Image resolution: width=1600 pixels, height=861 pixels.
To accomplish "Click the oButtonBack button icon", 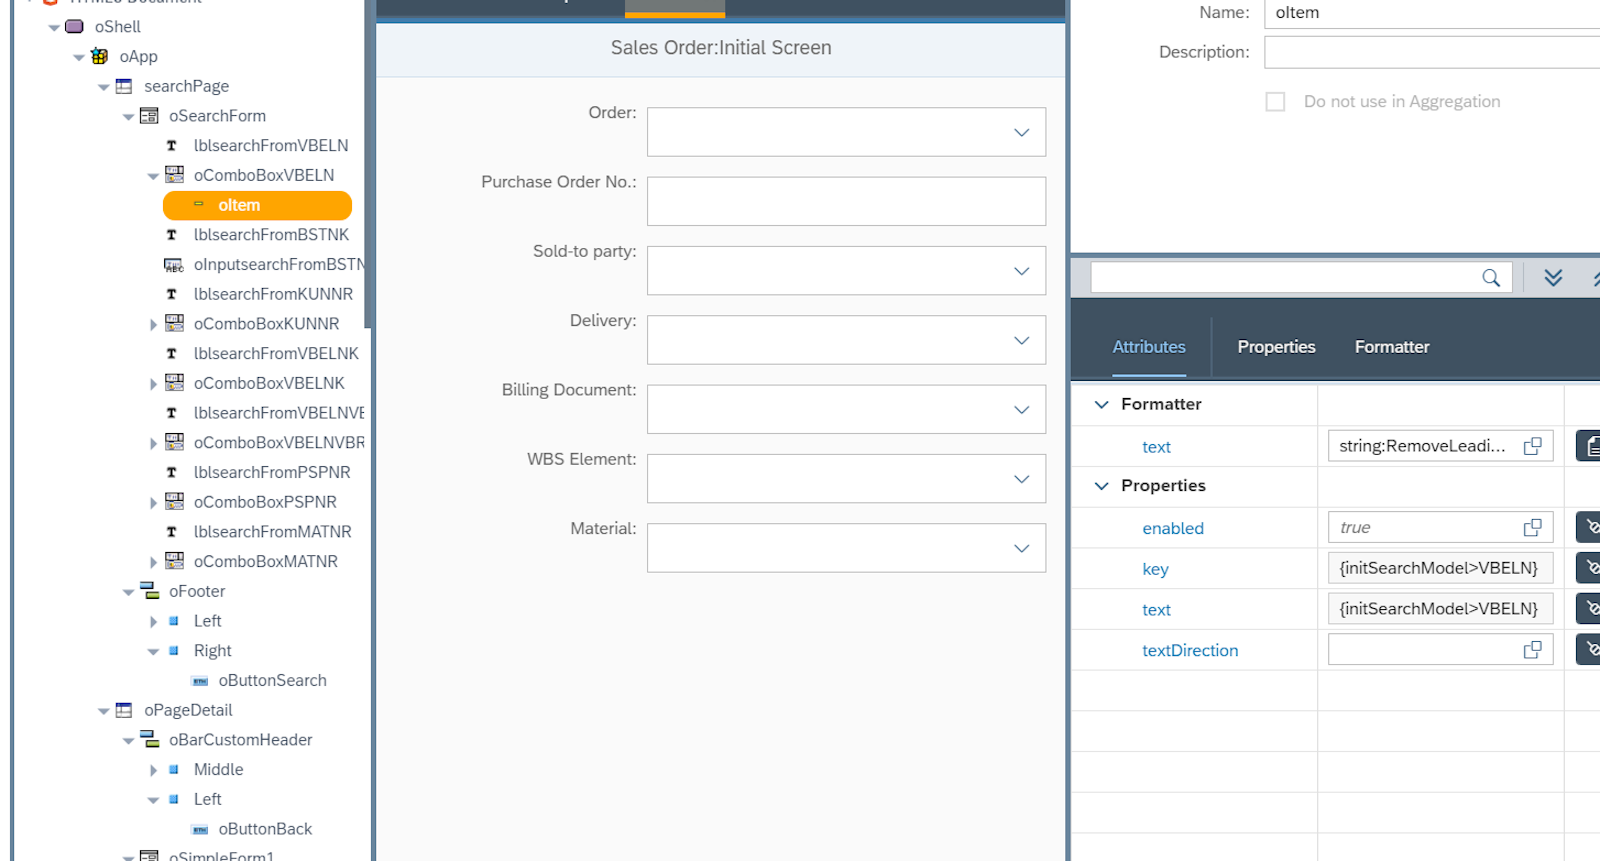I will coord(200,830).
